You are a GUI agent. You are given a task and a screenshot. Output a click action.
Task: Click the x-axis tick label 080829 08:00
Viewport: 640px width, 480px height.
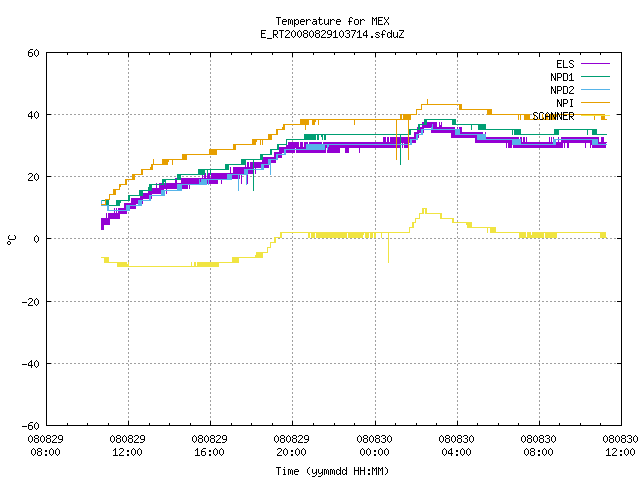[x=46, y=446]
